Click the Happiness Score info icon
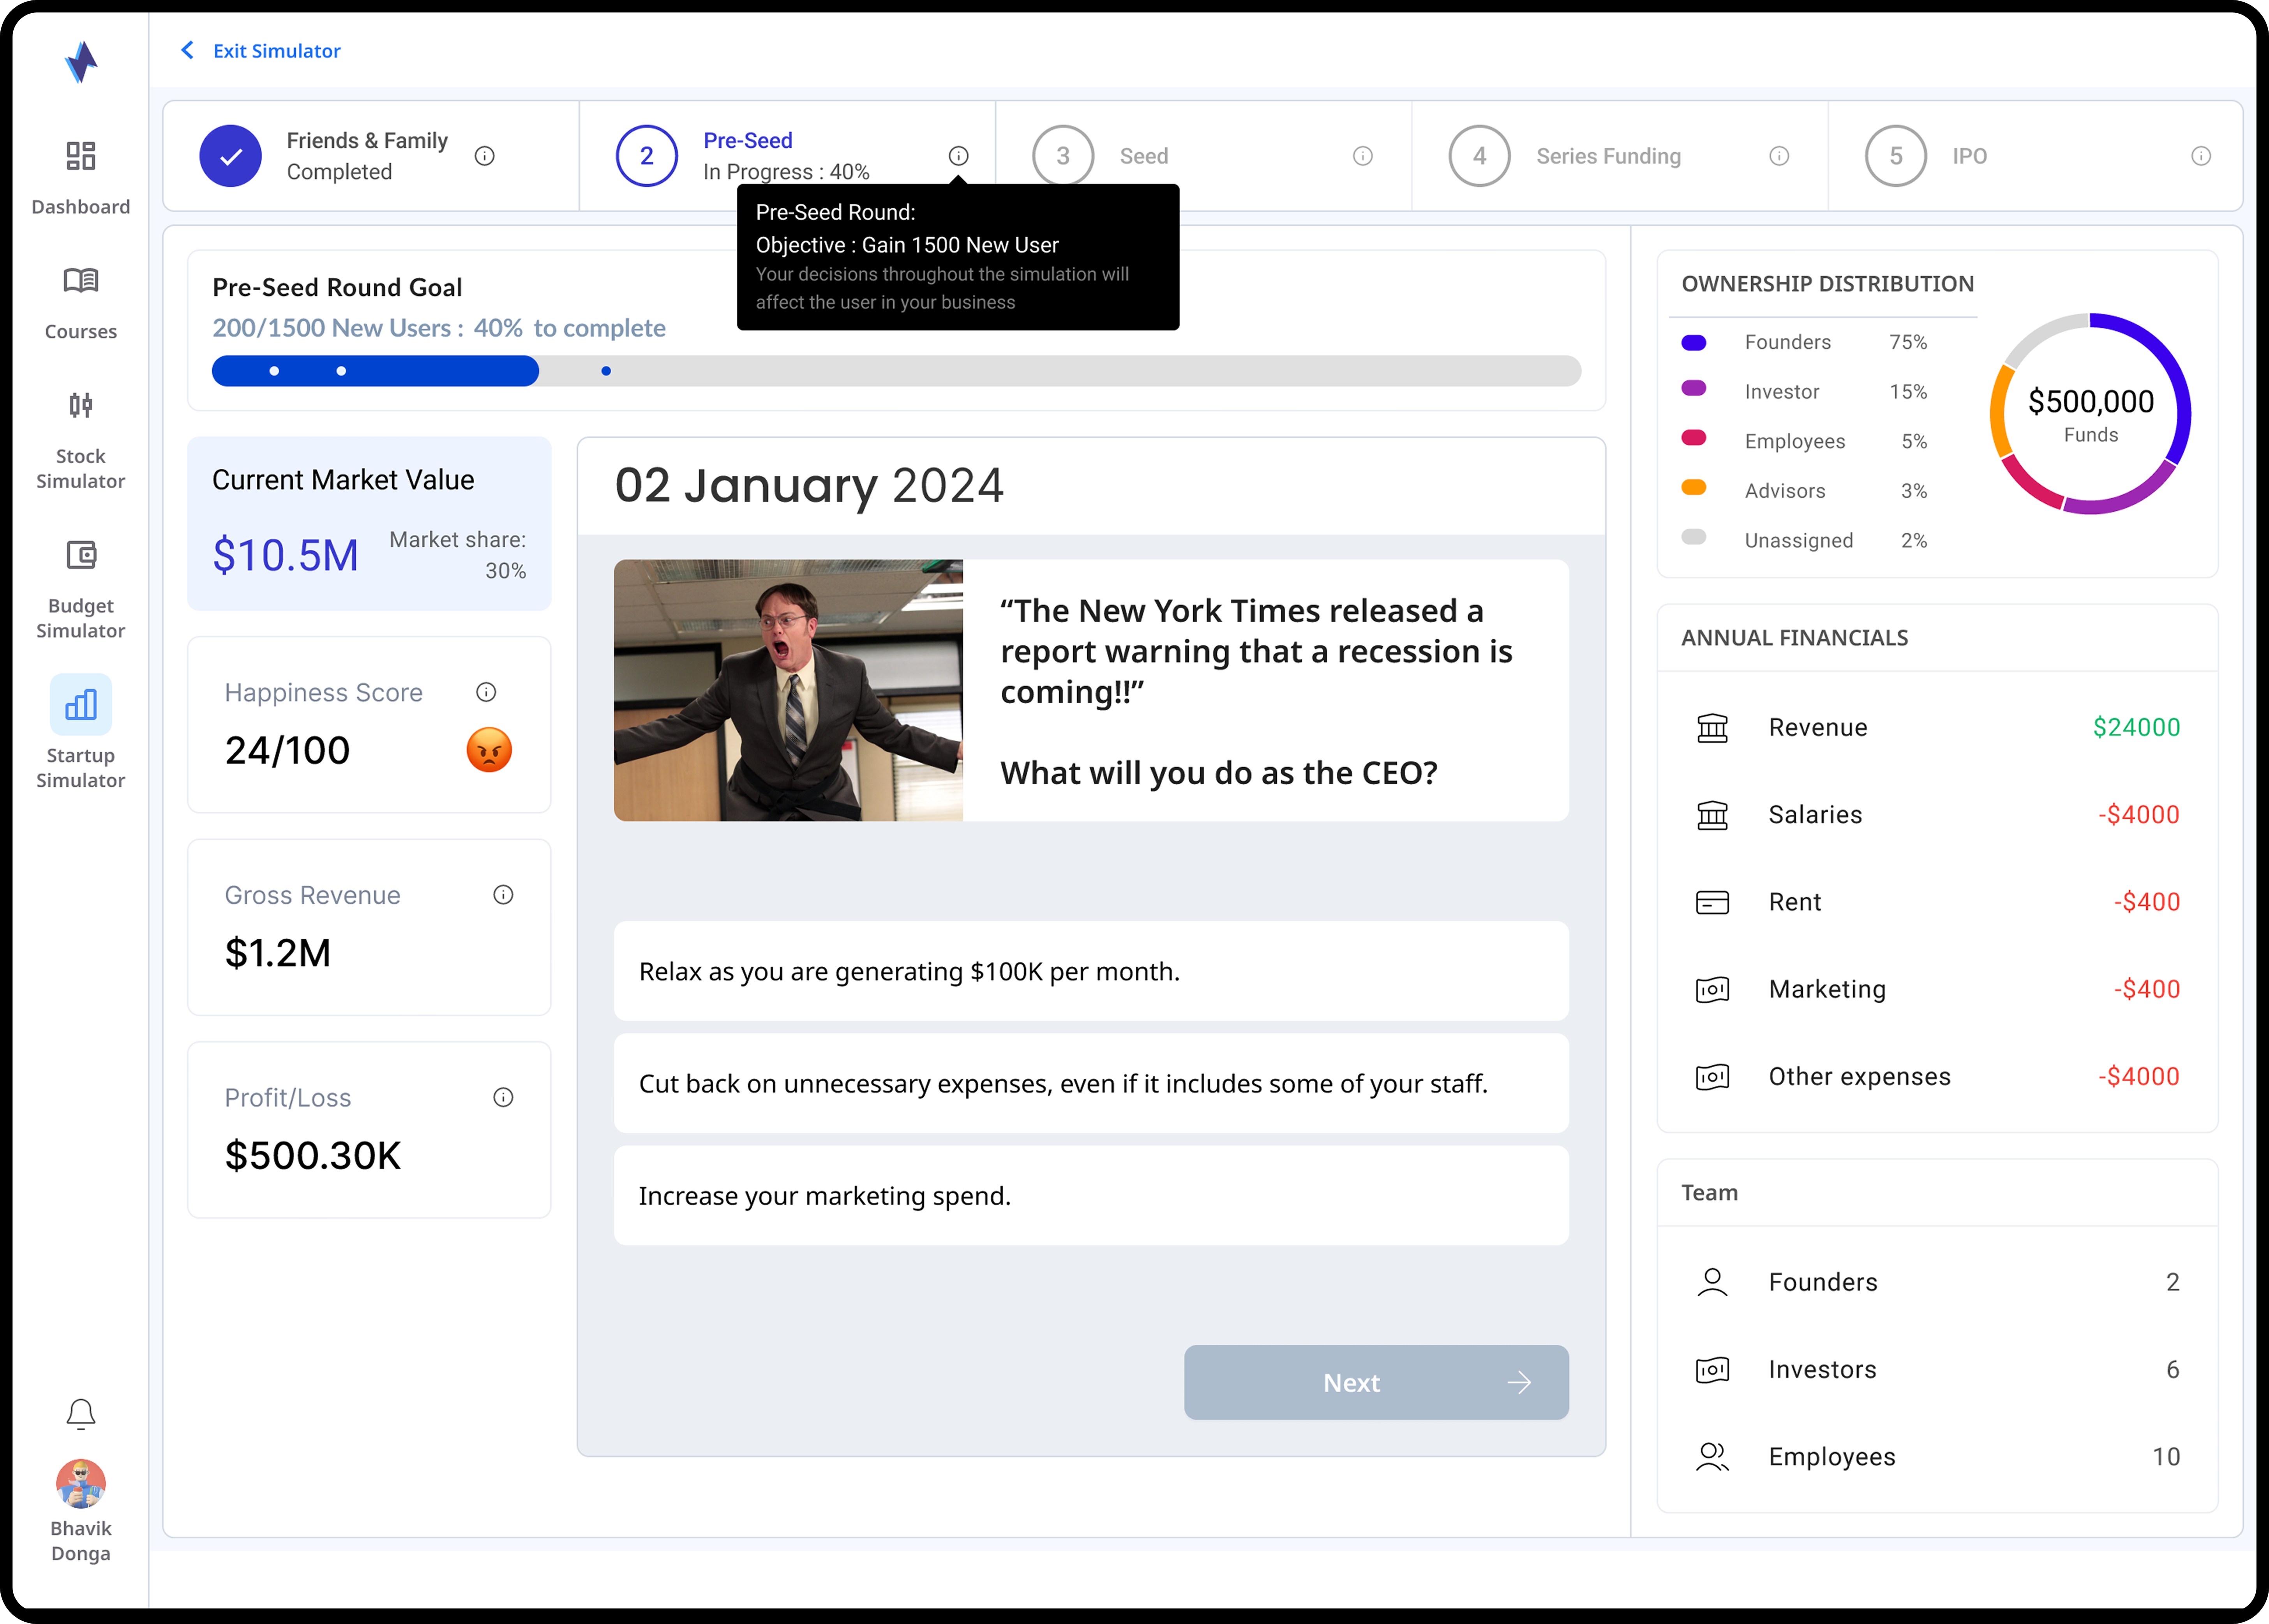The image size is (2269, 1624). tap(486, 692)
